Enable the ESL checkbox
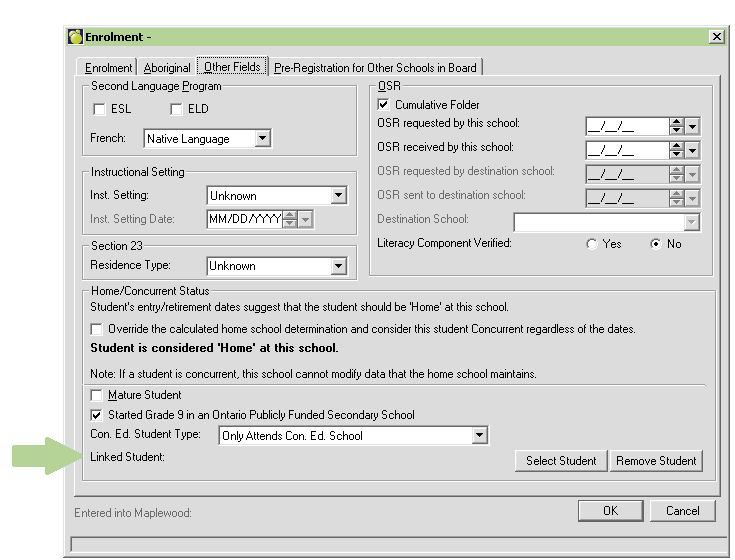735x560 pixels. (100, 109)
